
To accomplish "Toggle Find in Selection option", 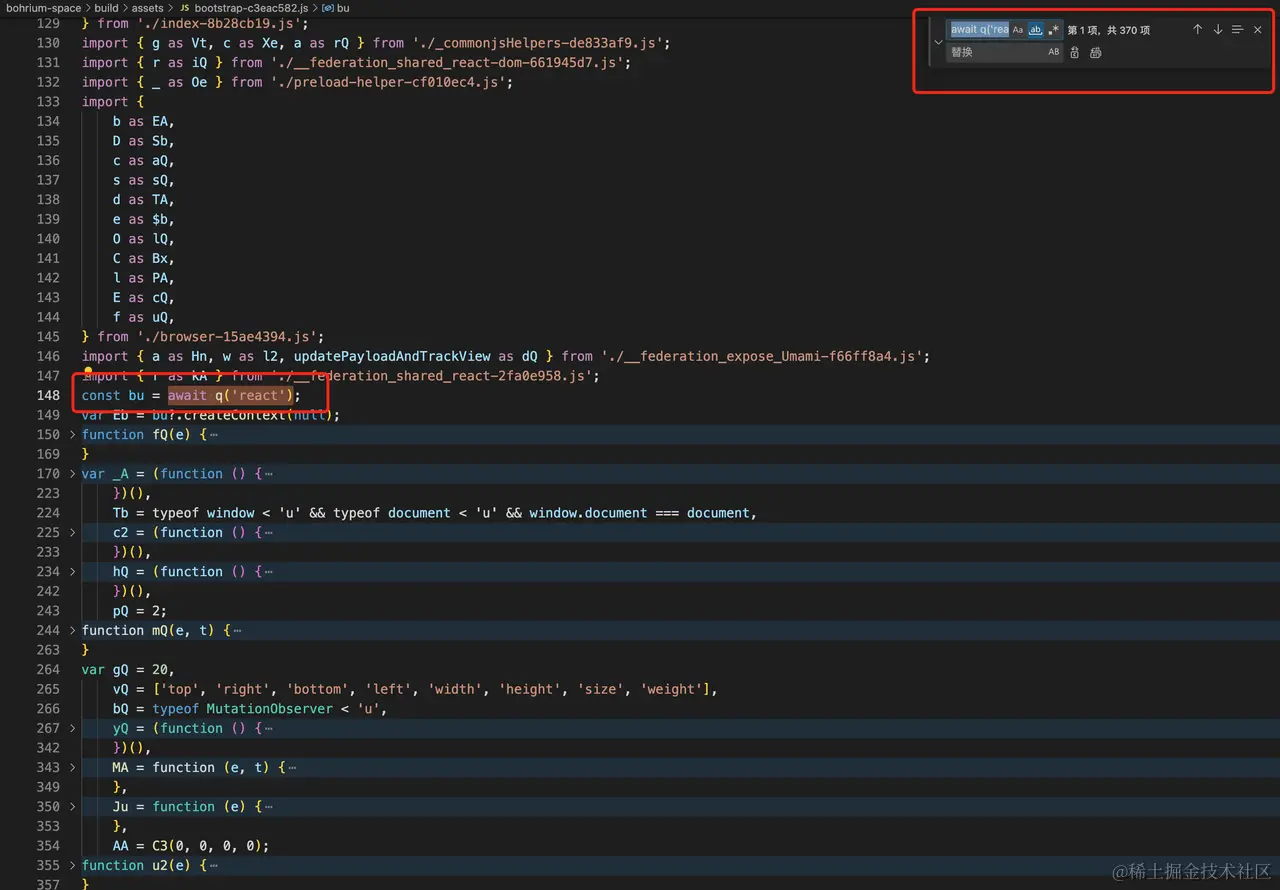I will [x=1237, y=30].
